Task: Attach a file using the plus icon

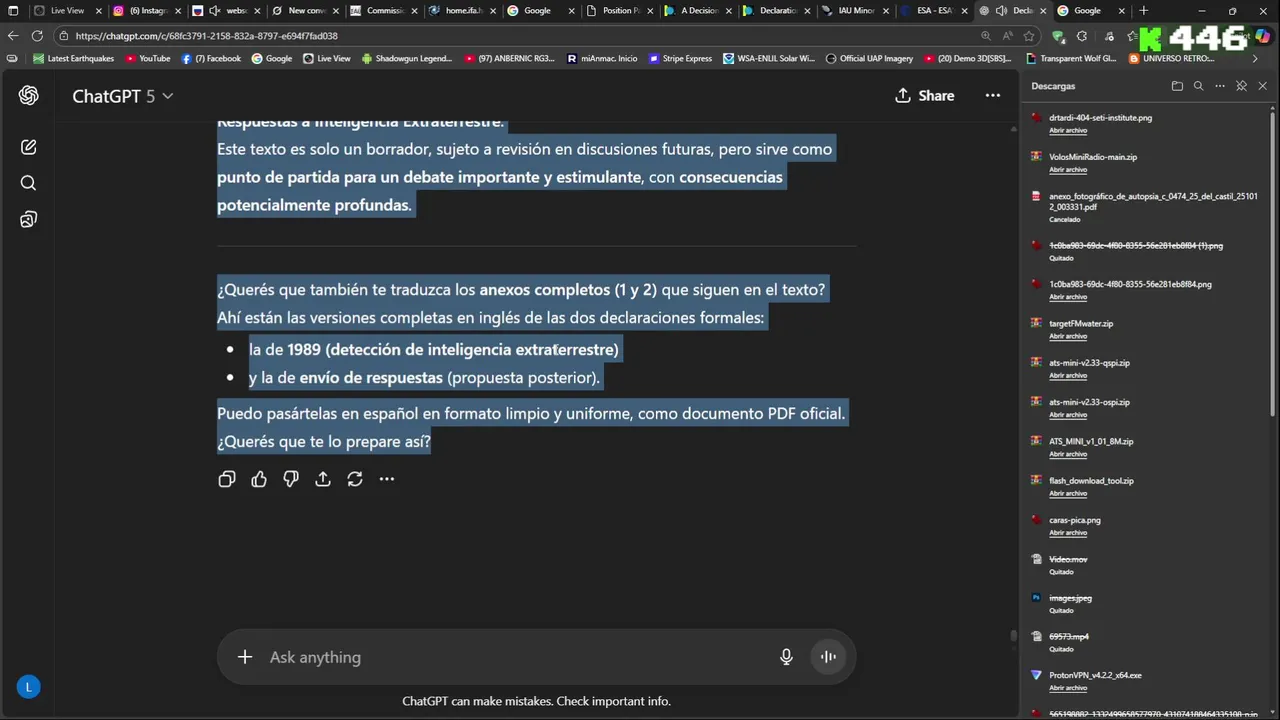Action: tap(245, 657)
